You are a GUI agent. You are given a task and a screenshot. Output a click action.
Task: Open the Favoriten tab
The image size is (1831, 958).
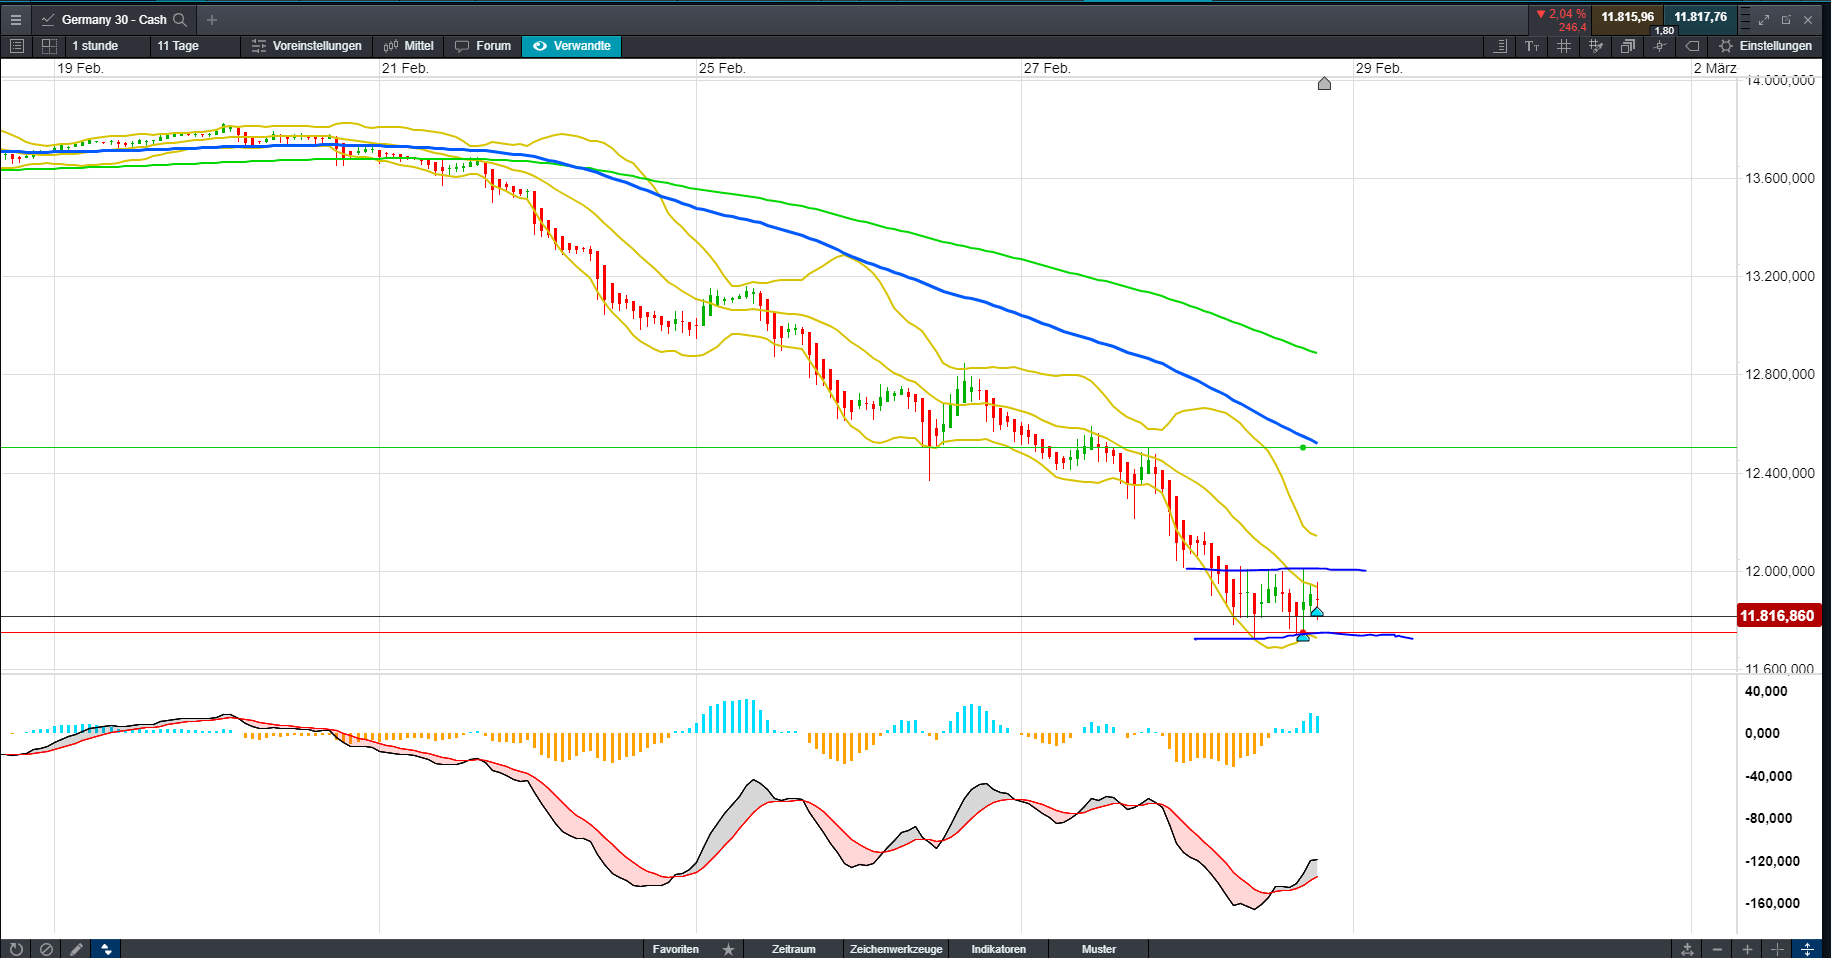676,949
